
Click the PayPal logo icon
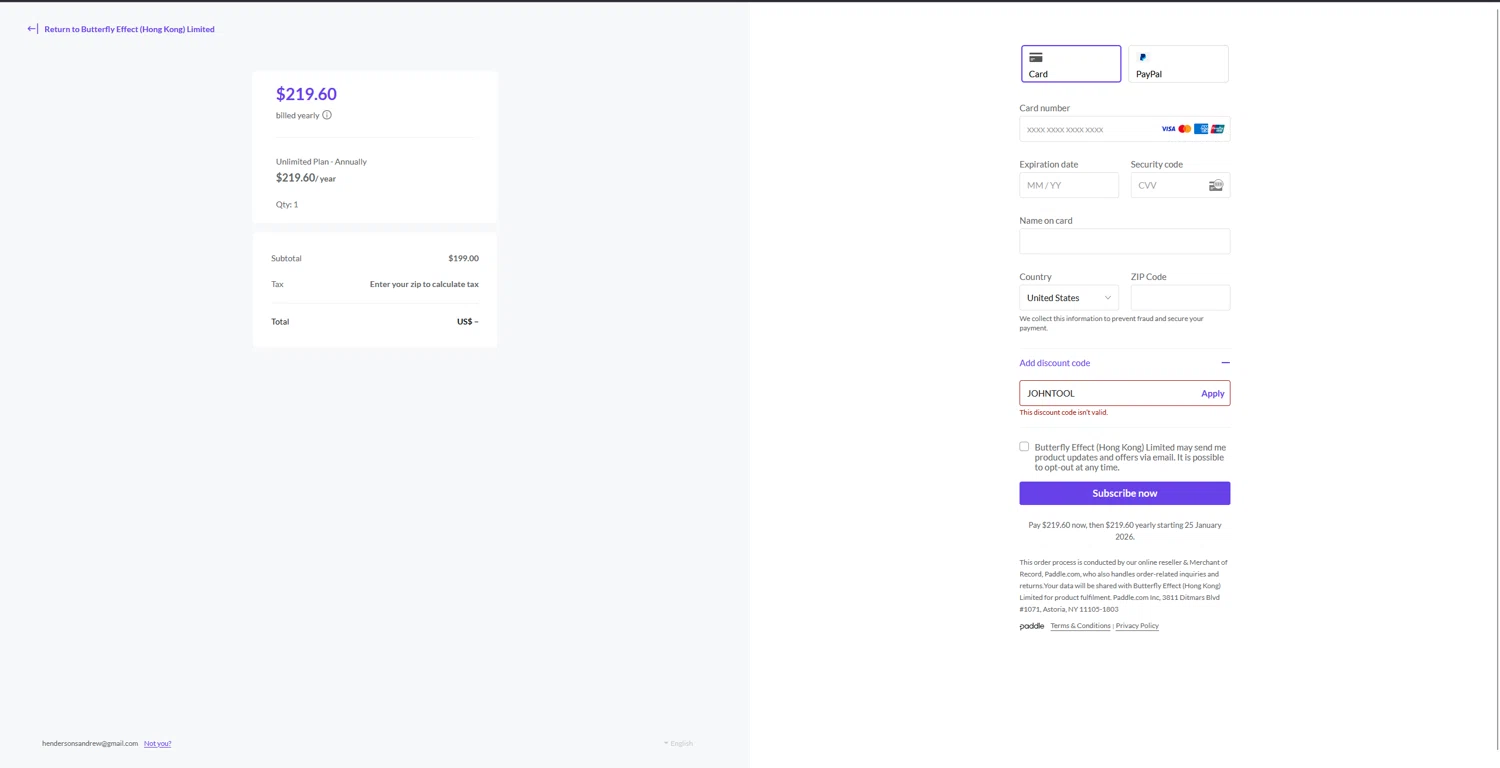[x=1143, y=57]
